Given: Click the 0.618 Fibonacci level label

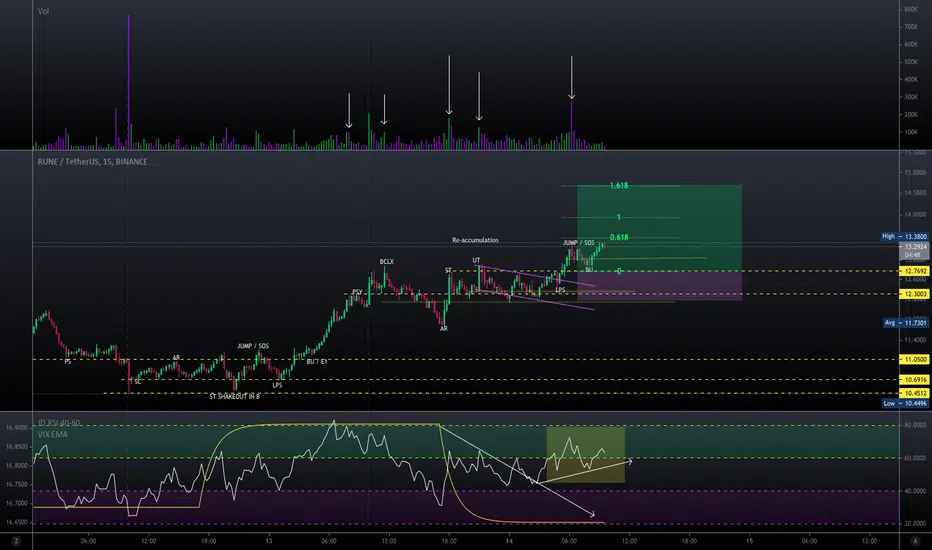Looking at the screenshot, I should tap(619, 237).
